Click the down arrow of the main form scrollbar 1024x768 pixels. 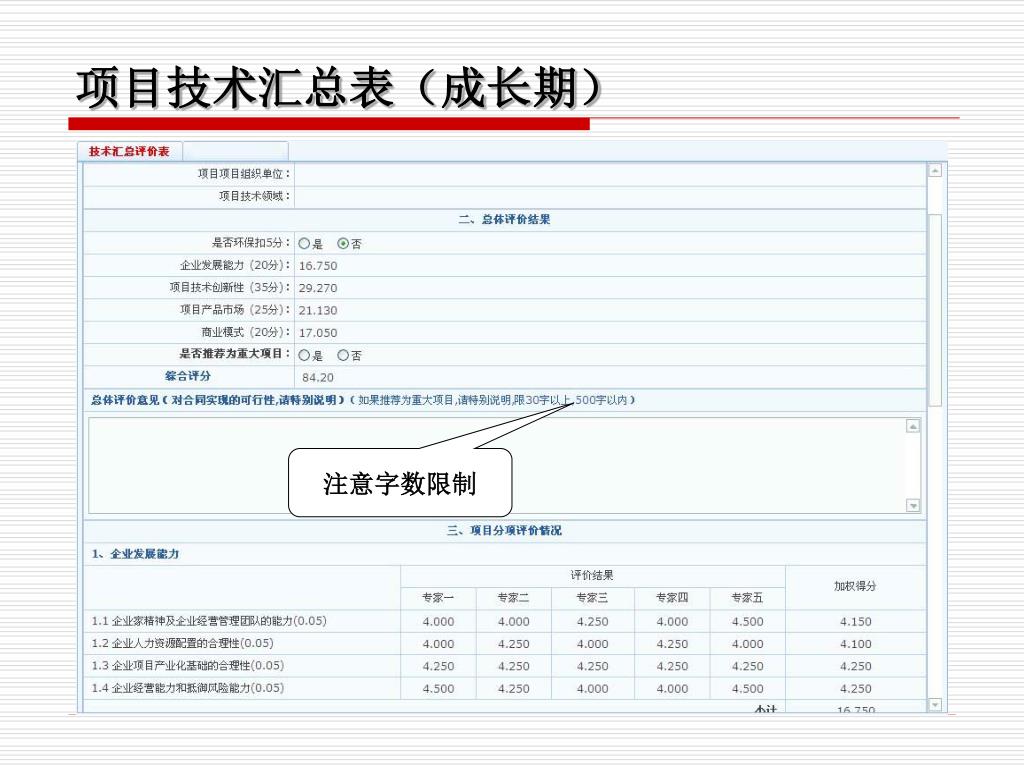tap(935, 705)
